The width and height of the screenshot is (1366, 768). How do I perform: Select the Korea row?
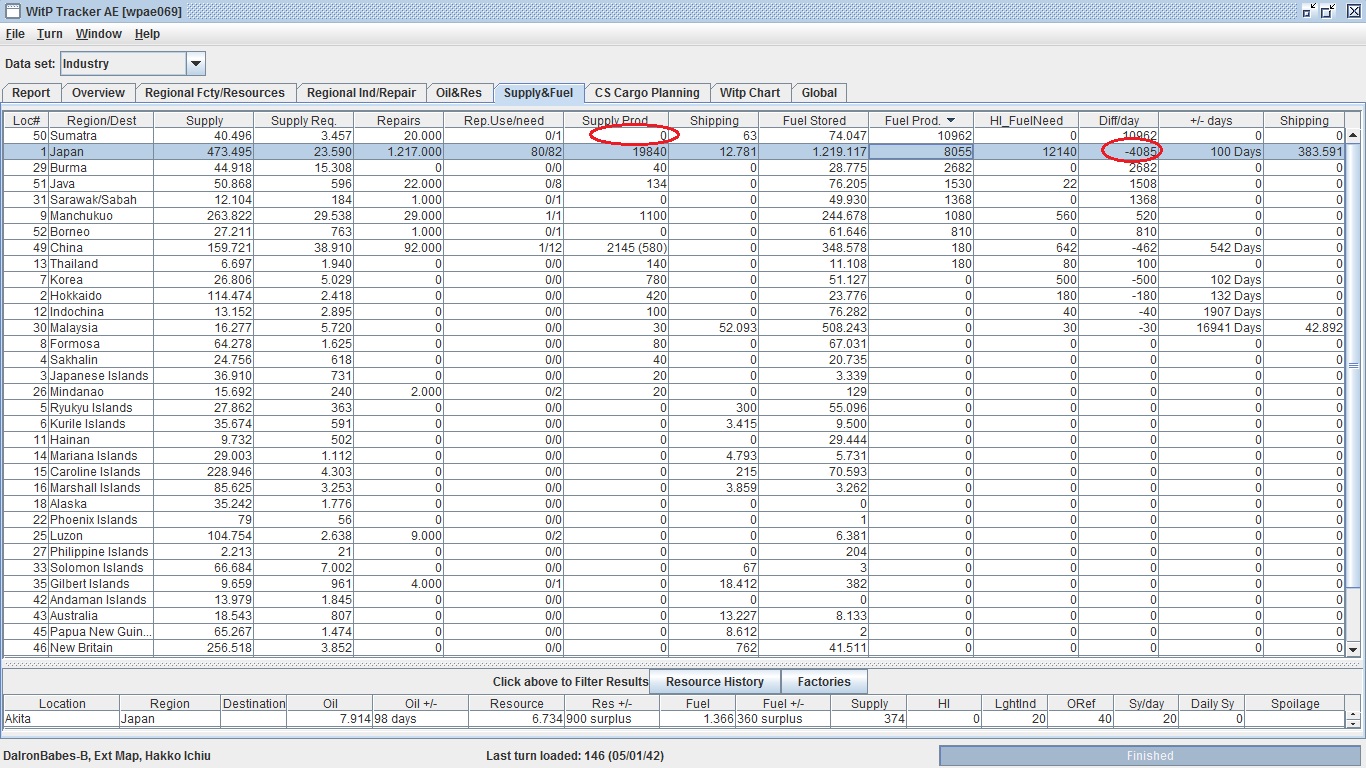(674, 280)
